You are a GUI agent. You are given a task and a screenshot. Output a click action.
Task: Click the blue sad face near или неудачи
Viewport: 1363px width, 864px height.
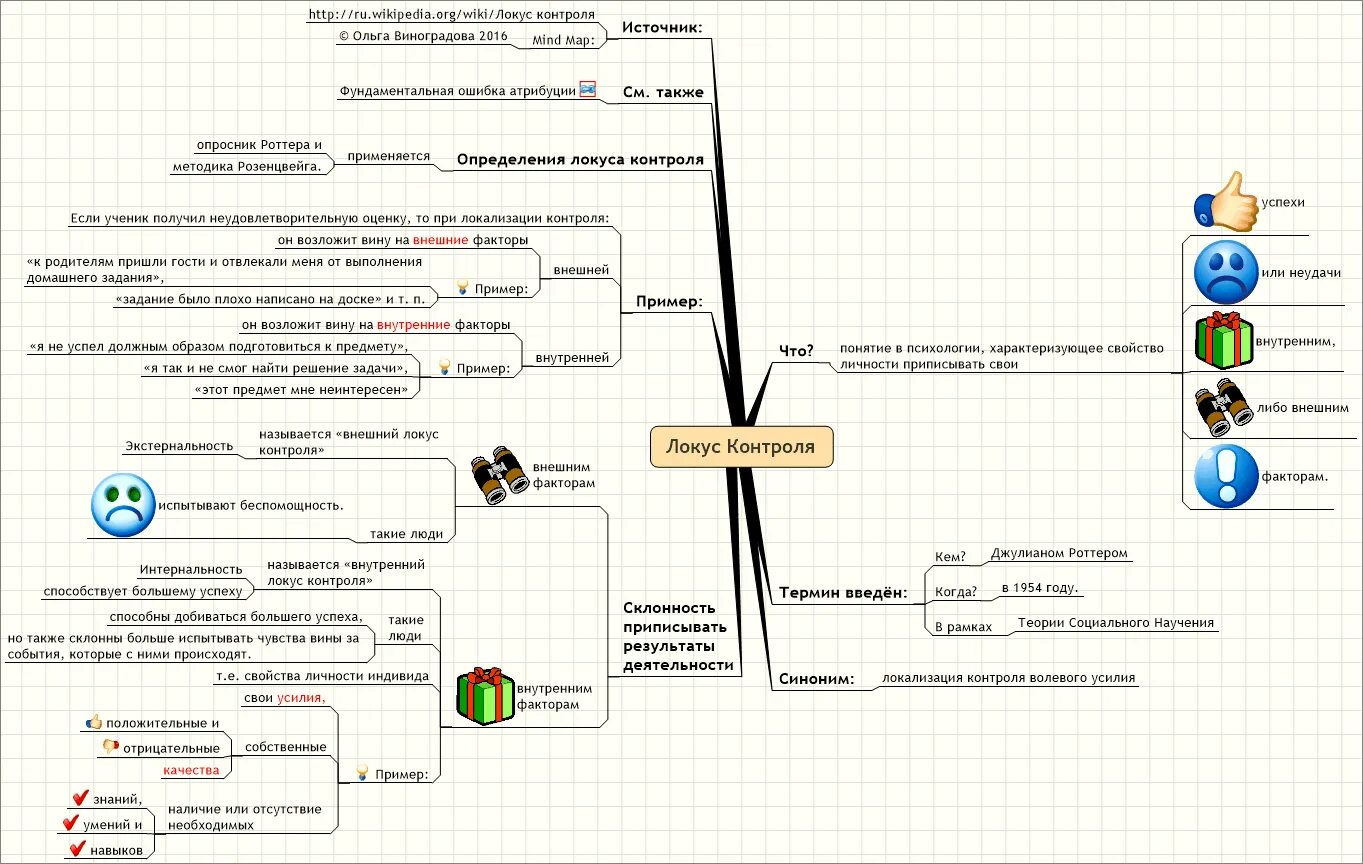pyautogui.click(x=1225, y=272)
